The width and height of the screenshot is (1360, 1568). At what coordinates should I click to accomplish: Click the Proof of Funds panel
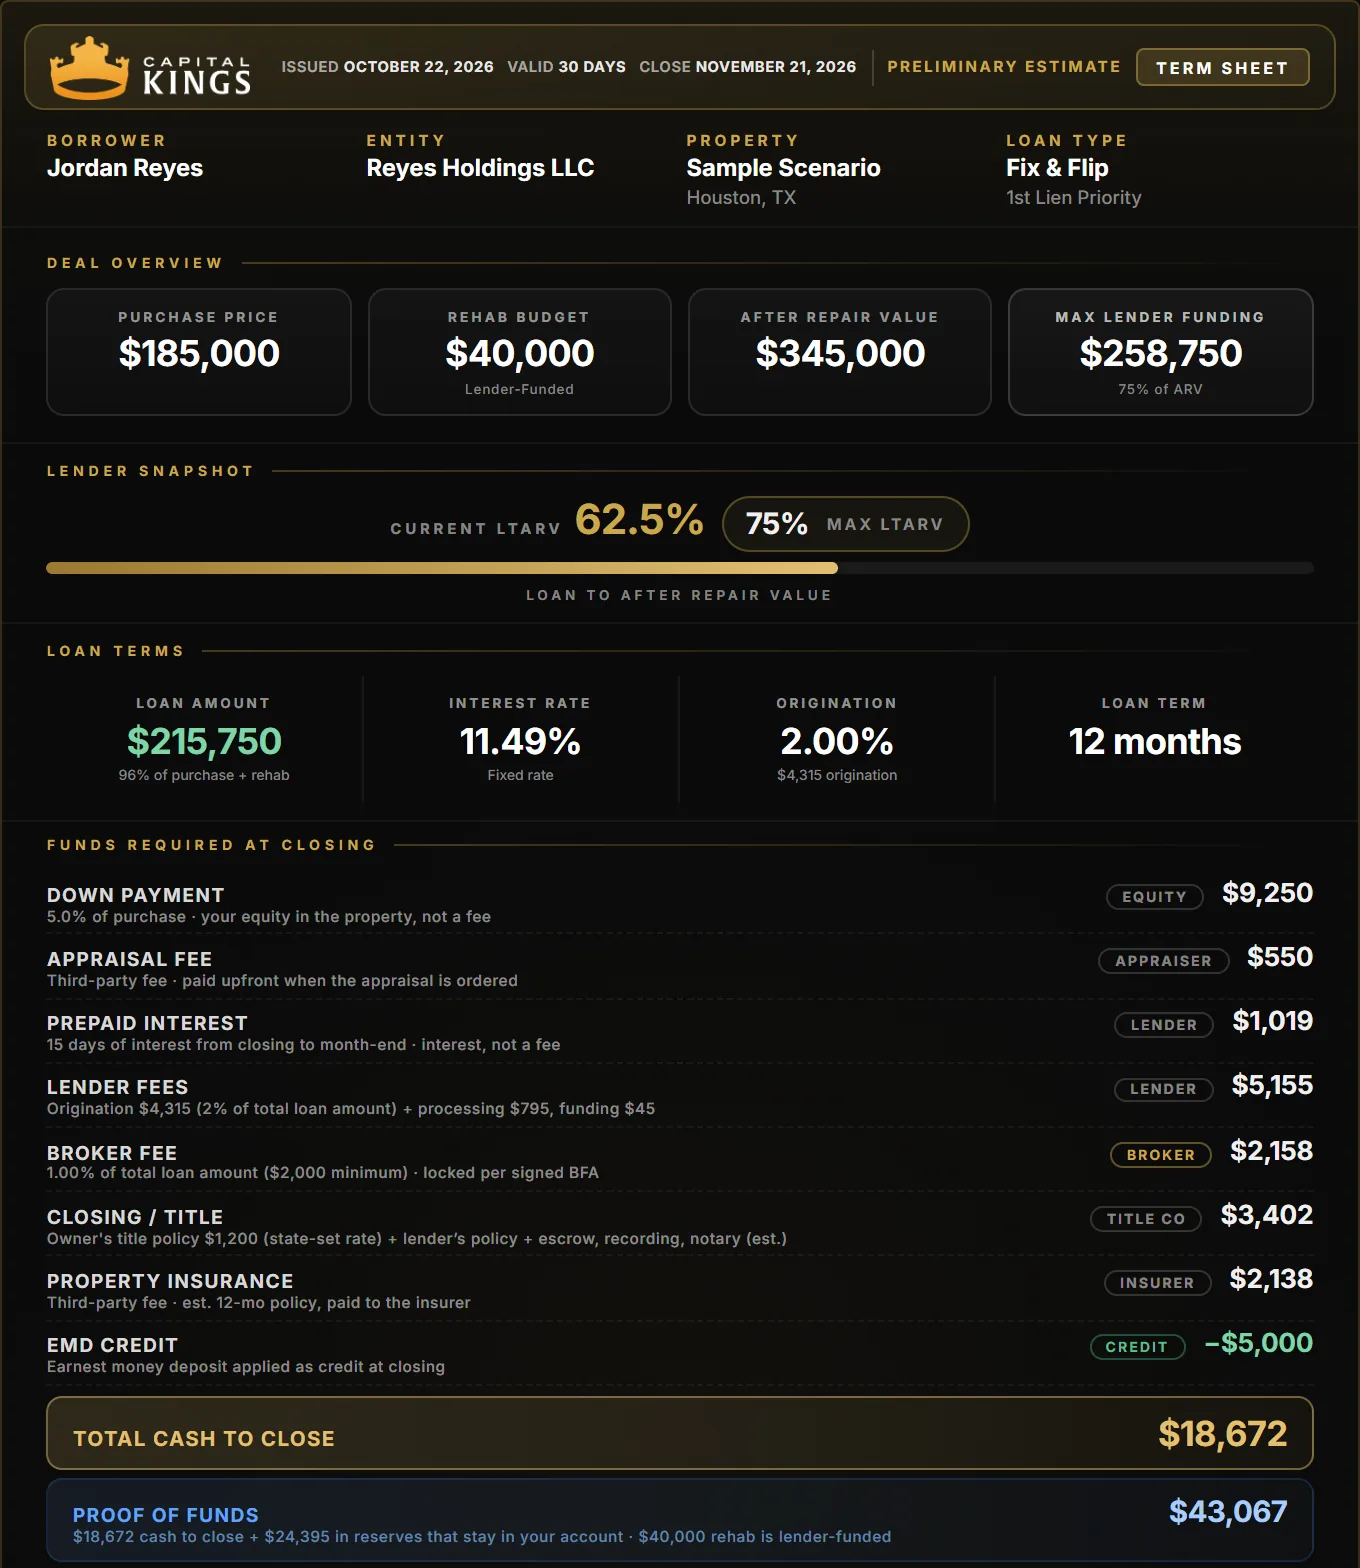pos(680,1520)
